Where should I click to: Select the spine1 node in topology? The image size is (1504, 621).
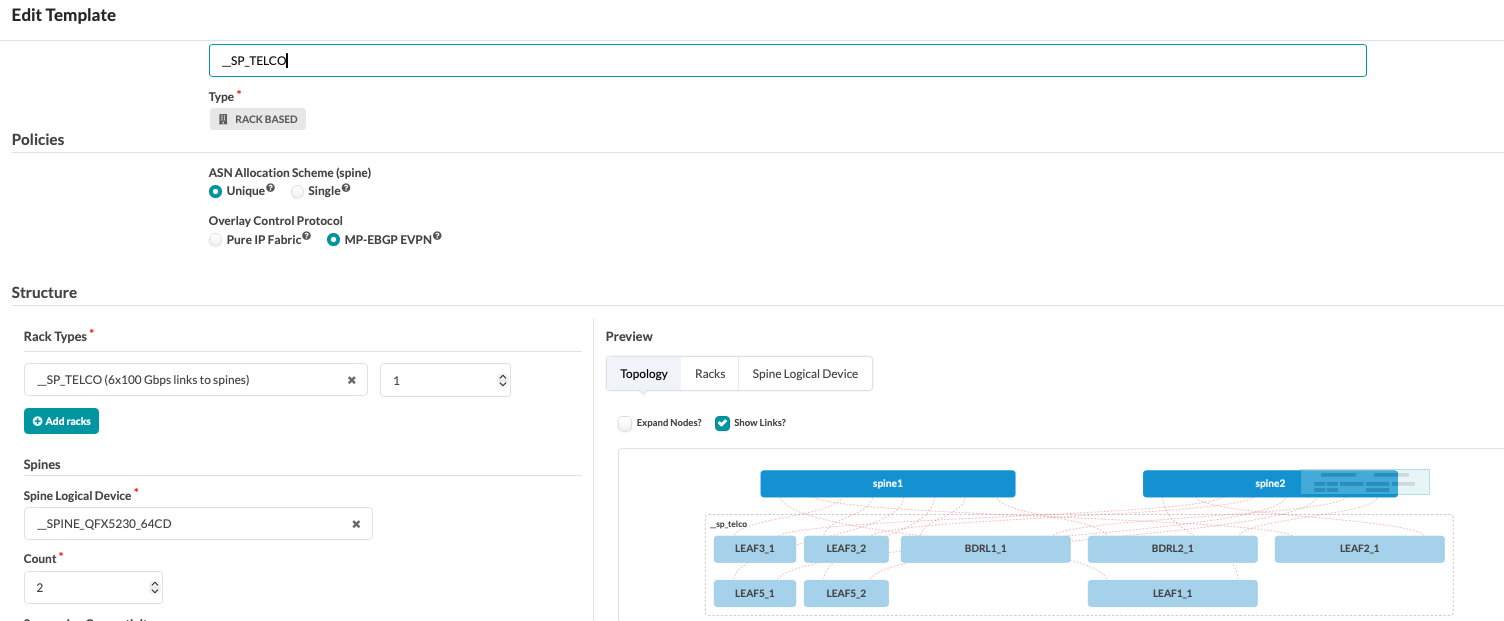[888, 484]
